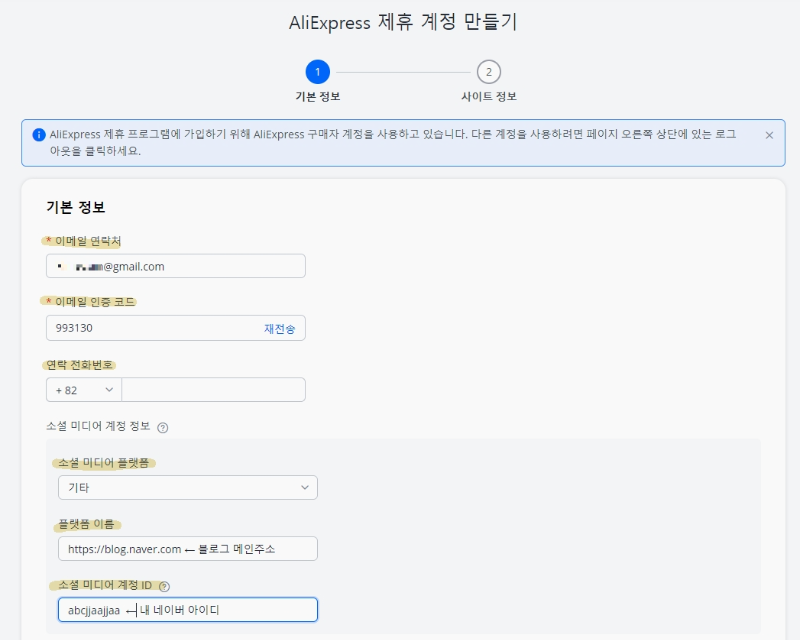The height and width of the screenshot is (640, 800).
Task: Select the step 2 numbered circle
Action: coord(487,72)
